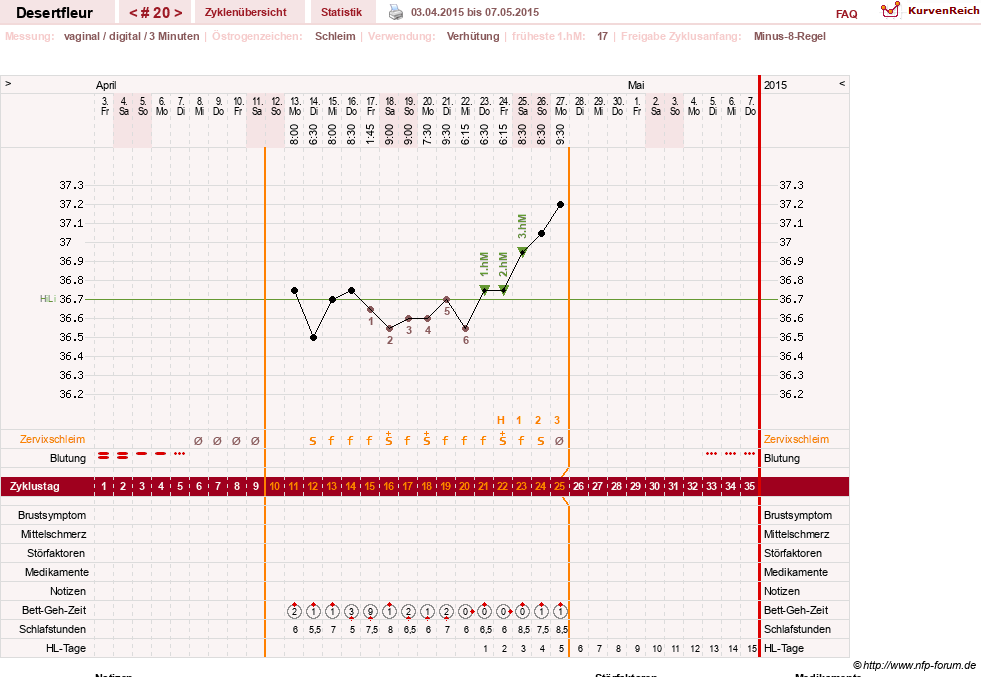The width and height of the screenshot is (981, 677).
Task: Click mucus symbol Ø on cycle day 25
Action: pos(559,440)
